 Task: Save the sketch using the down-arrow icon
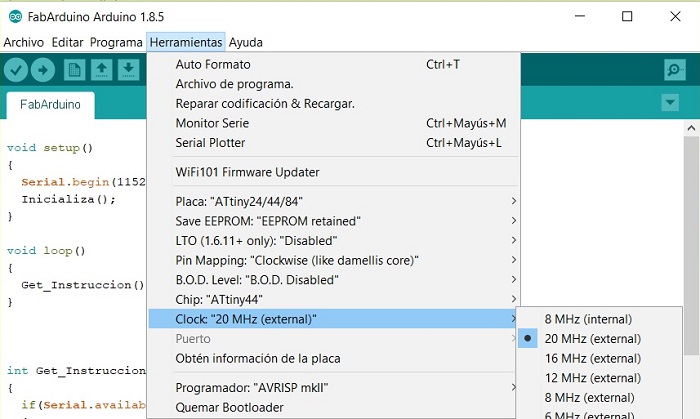(129, 70)
